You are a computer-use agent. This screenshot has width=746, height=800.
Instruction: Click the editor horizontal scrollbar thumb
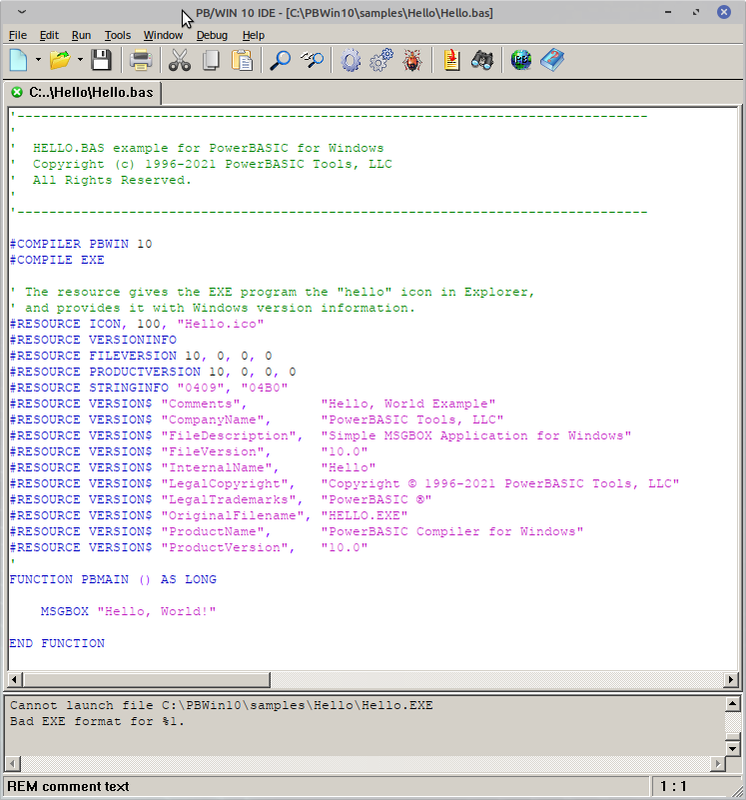click(147, 680)
